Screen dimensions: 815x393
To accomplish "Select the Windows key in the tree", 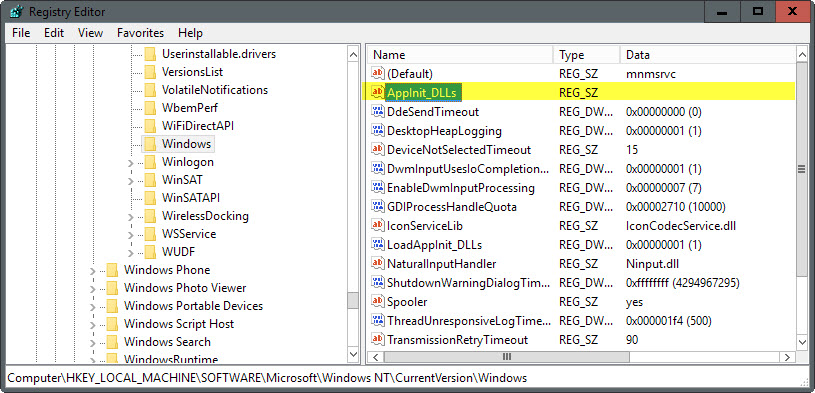I will point(186,144).
